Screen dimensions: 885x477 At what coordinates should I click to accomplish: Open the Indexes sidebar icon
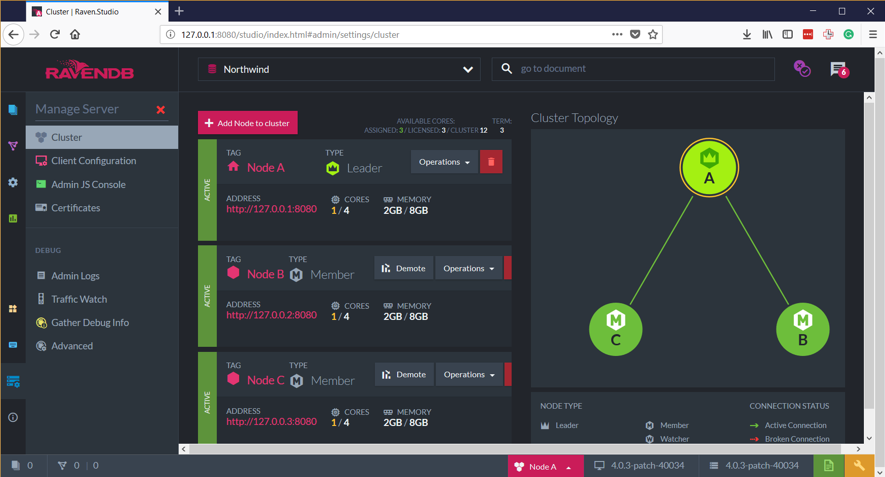tap(13, 146)
